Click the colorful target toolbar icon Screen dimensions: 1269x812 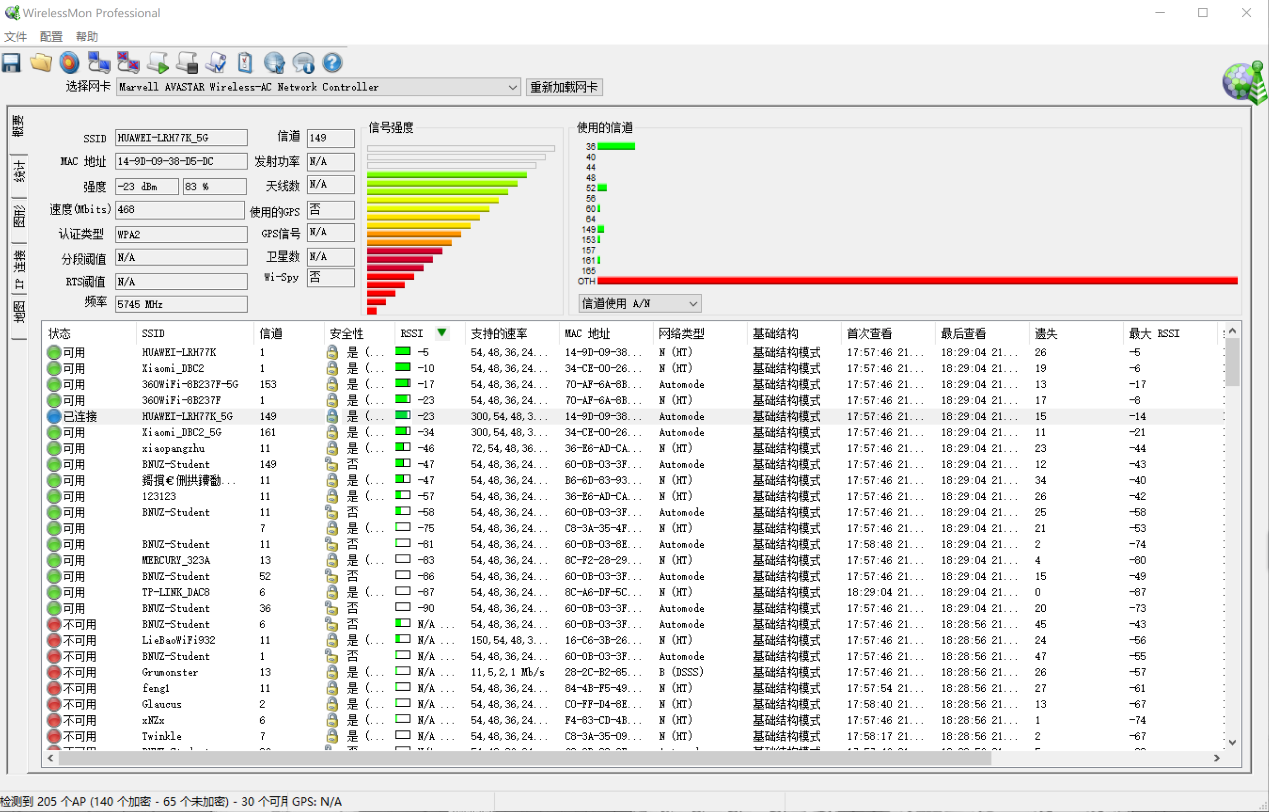click(x=69, y=63)
